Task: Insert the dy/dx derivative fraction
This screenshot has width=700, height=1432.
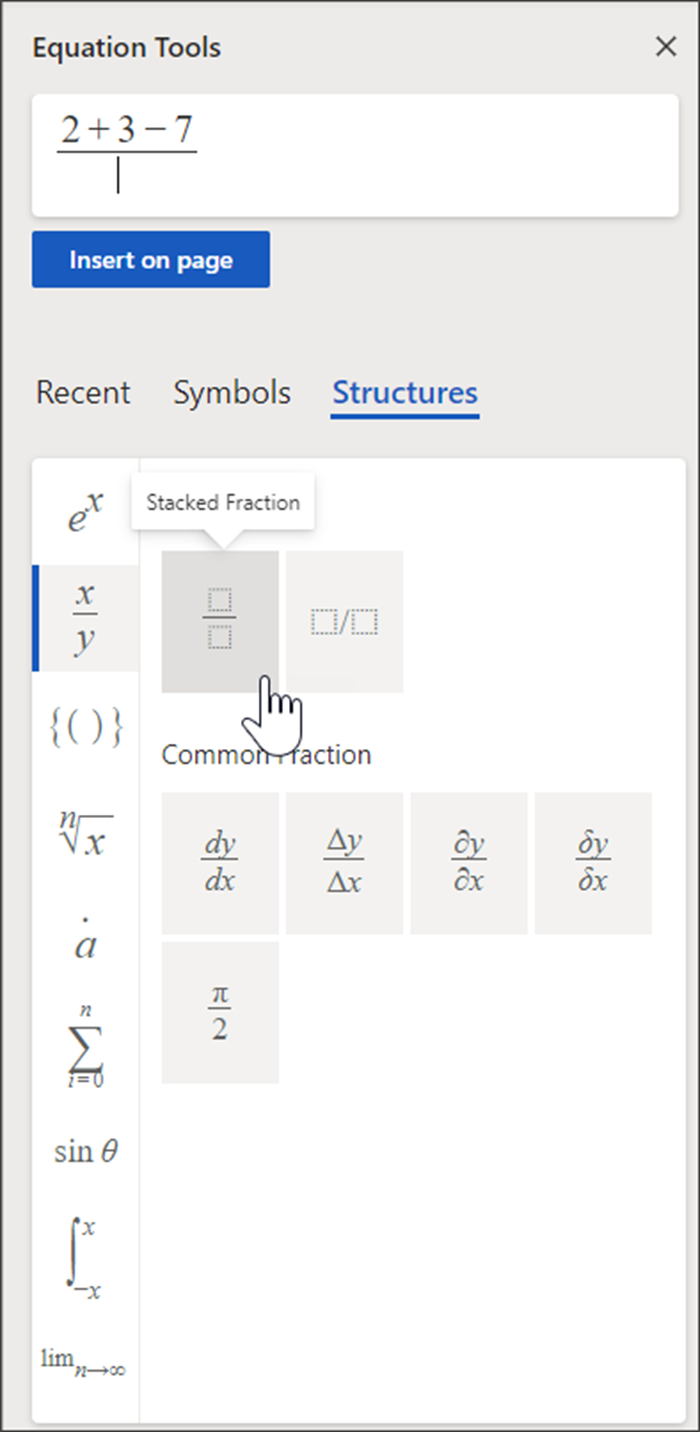Action: tap(219, 862)
